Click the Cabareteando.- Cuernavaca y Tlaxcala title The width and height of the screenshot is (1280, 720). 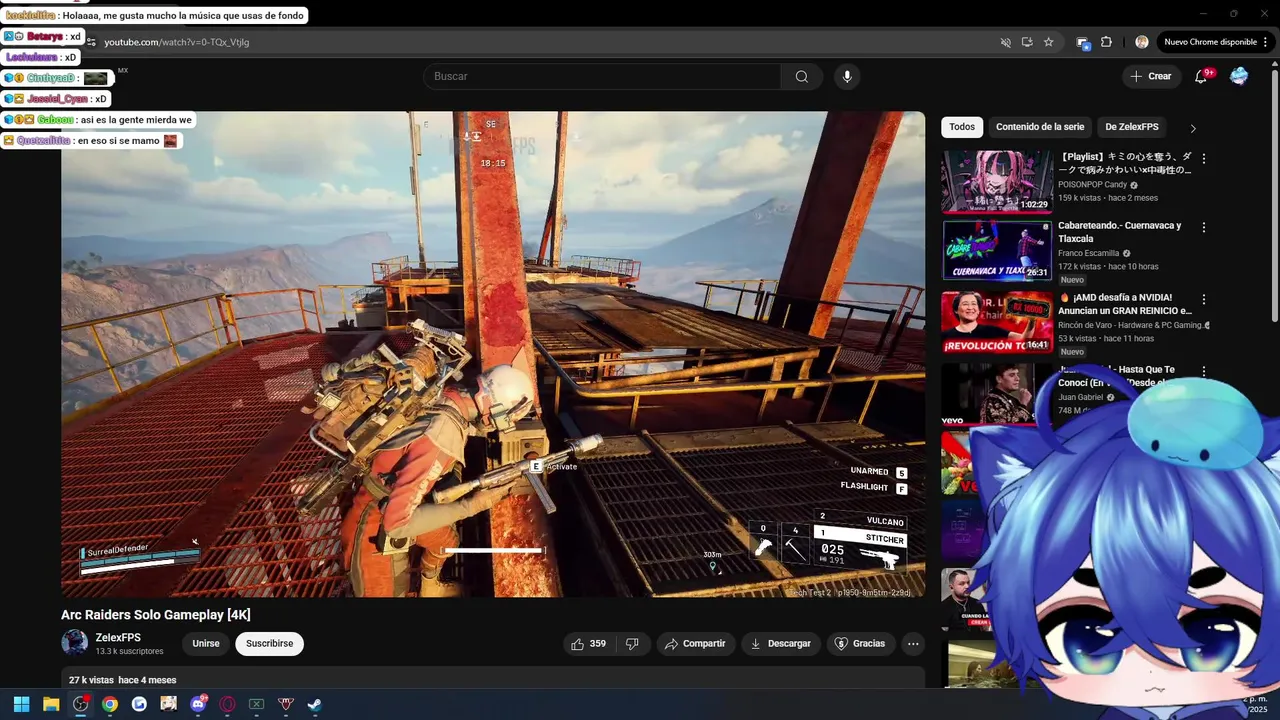click(1120, 232)
